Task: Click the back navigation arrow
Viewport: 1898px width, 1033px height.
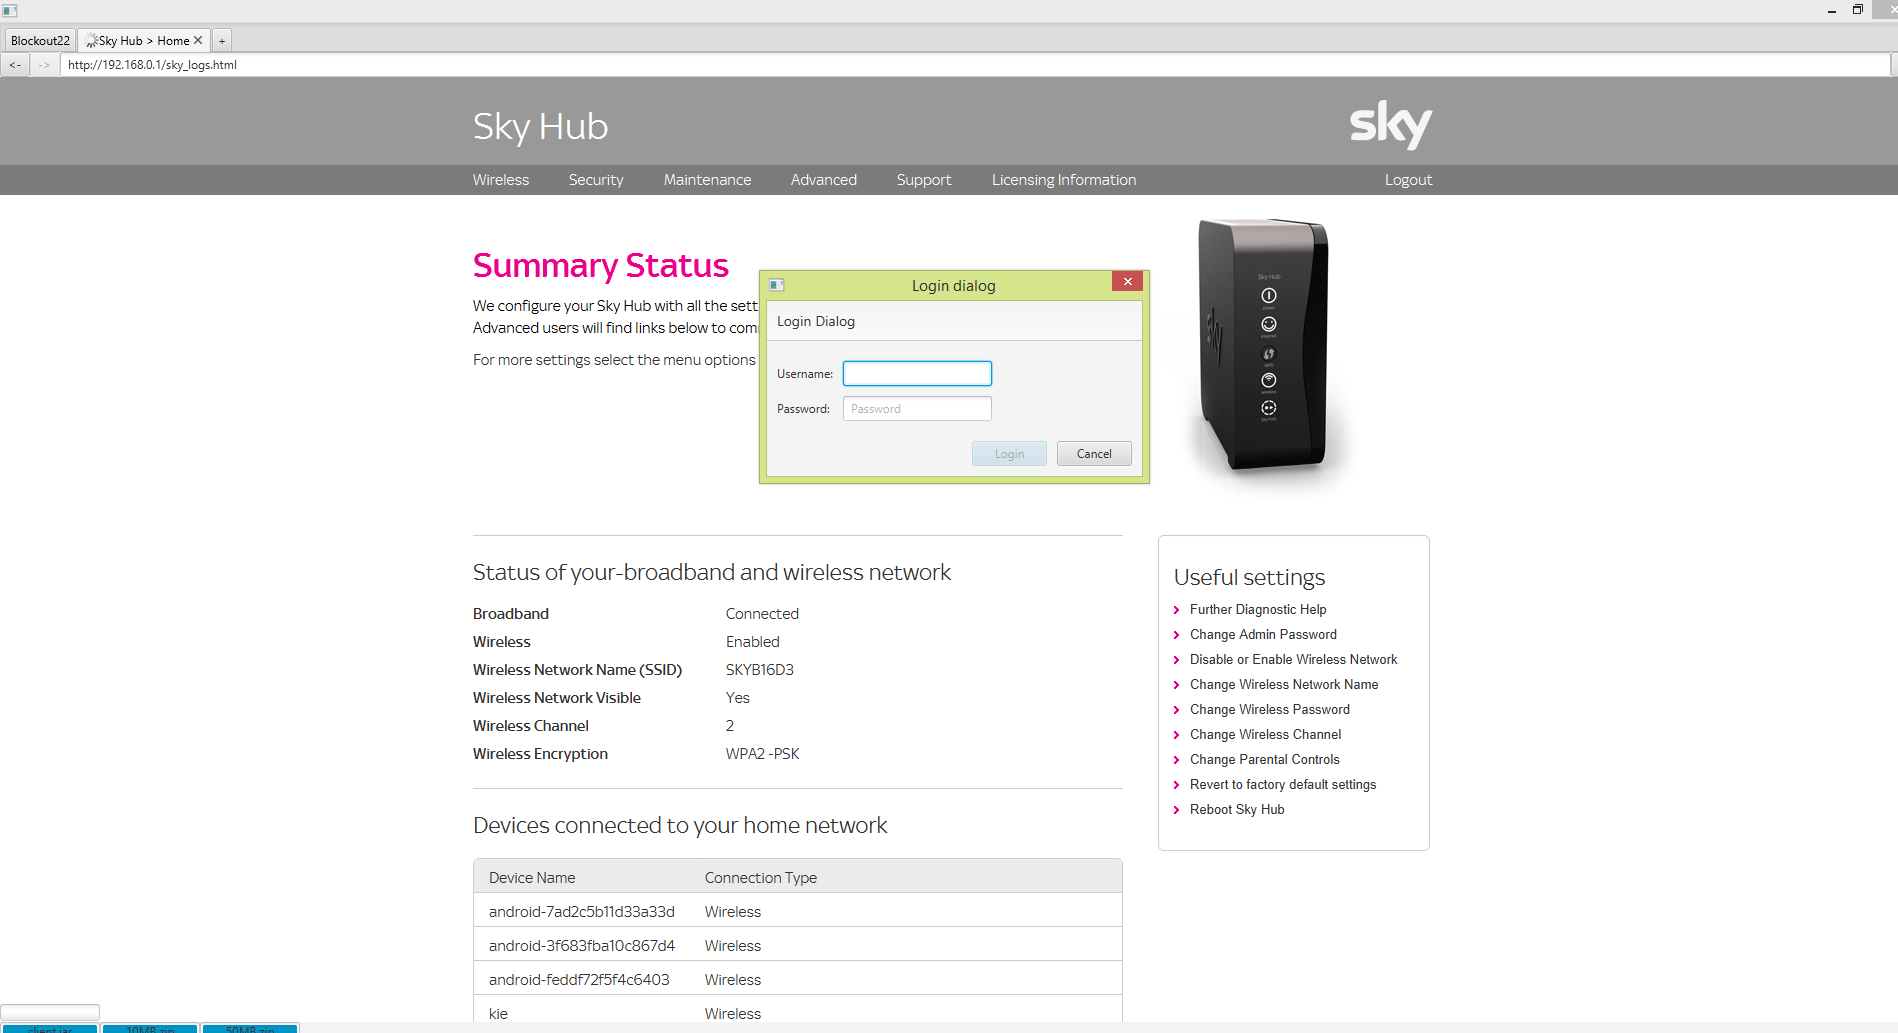Action: coord(15,64)
